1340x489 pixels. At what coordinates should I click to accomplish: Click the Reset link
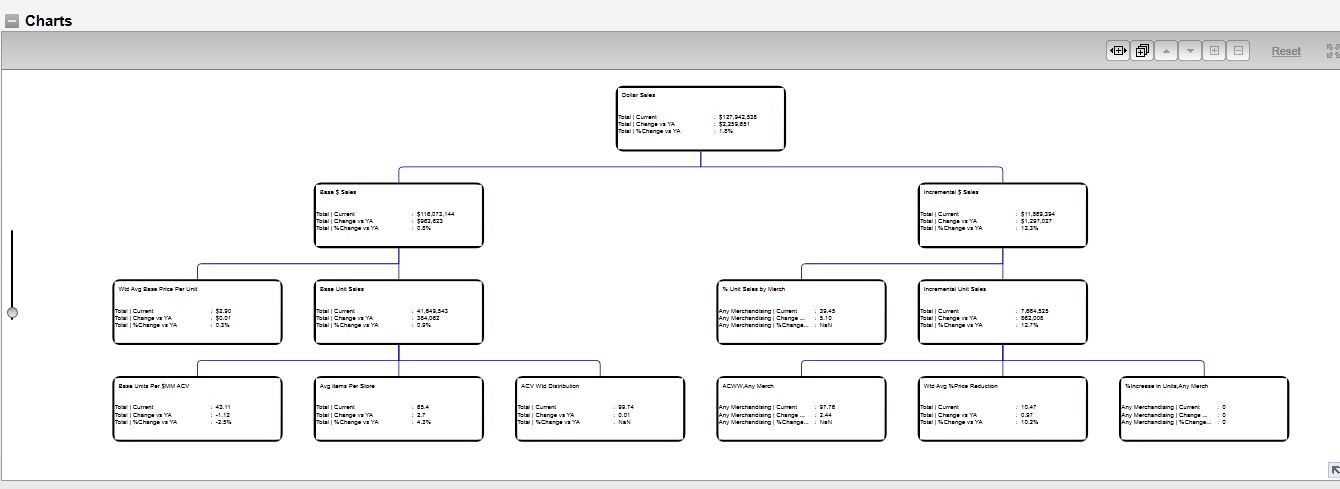(1286, 51)
